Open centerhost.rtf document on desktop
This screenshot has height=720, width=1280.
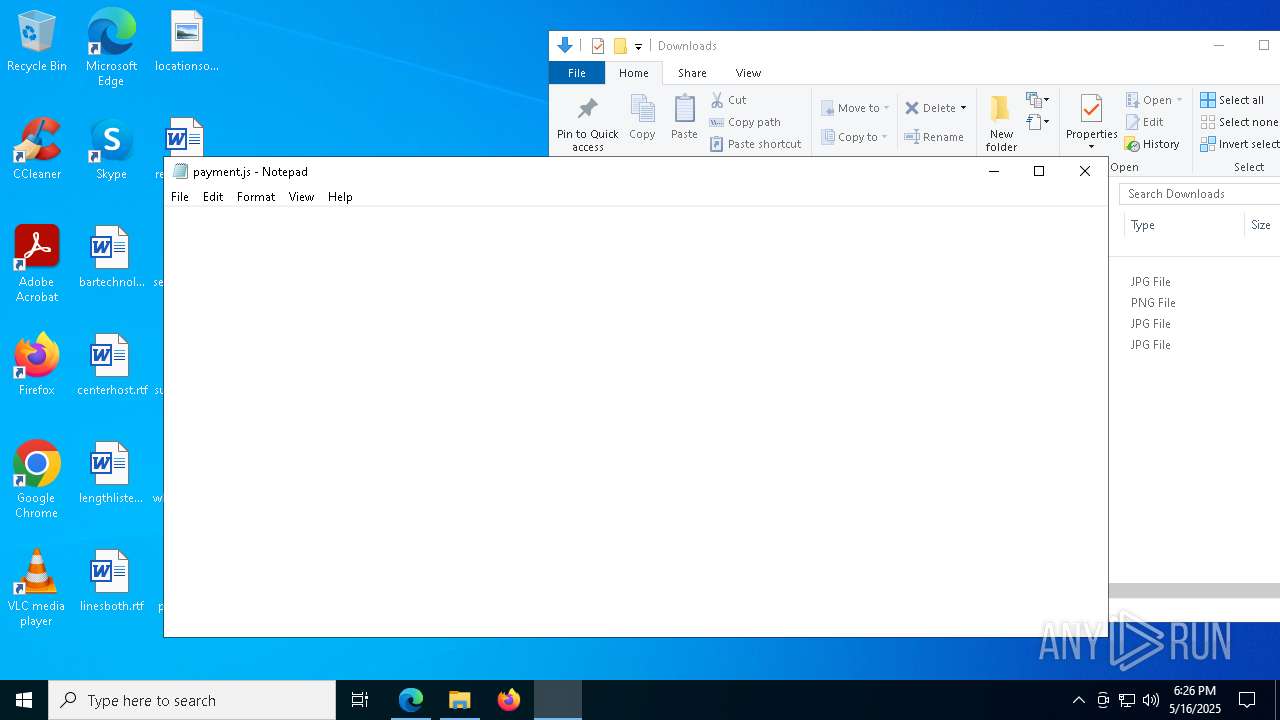pyautogui.click(x=111, y=365)
